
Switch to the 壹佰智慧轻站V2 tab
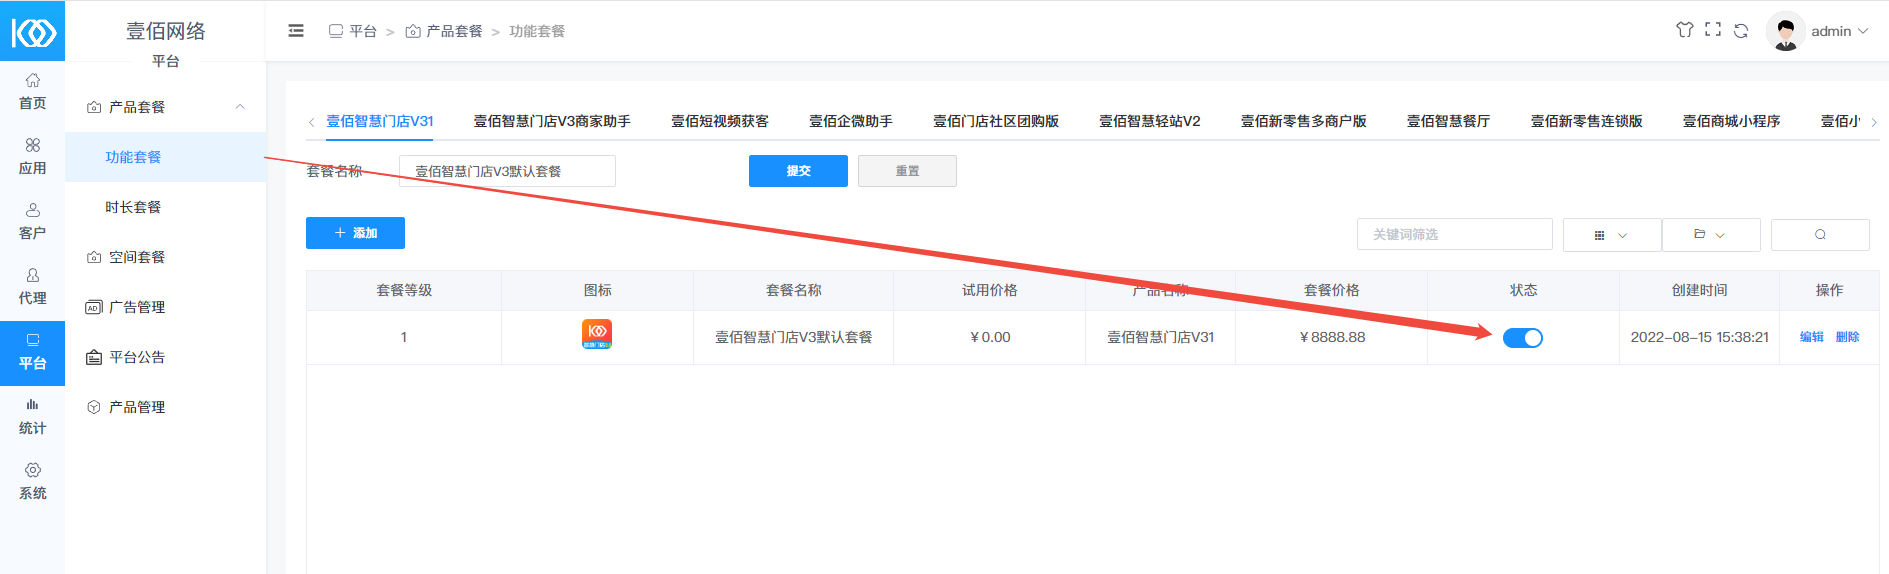point(1150,121)
